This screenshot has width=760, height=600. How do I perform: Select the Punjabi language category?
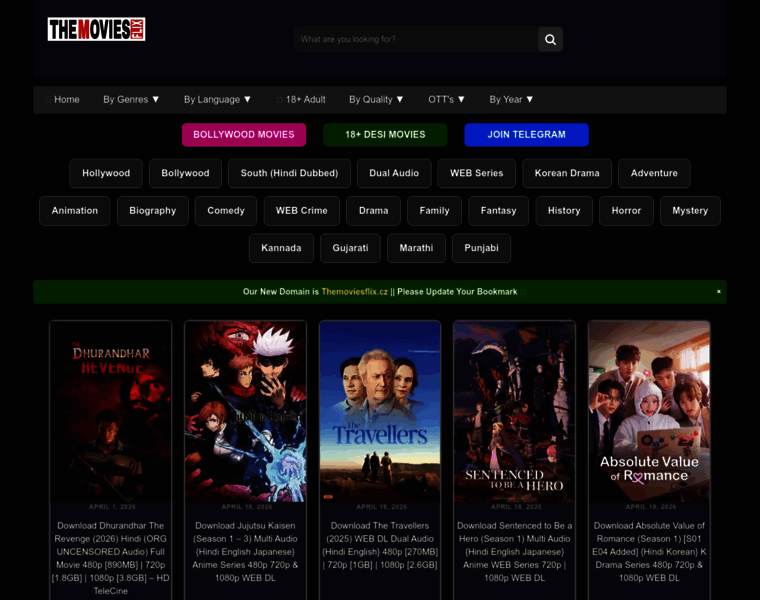(x=481, y=248)
